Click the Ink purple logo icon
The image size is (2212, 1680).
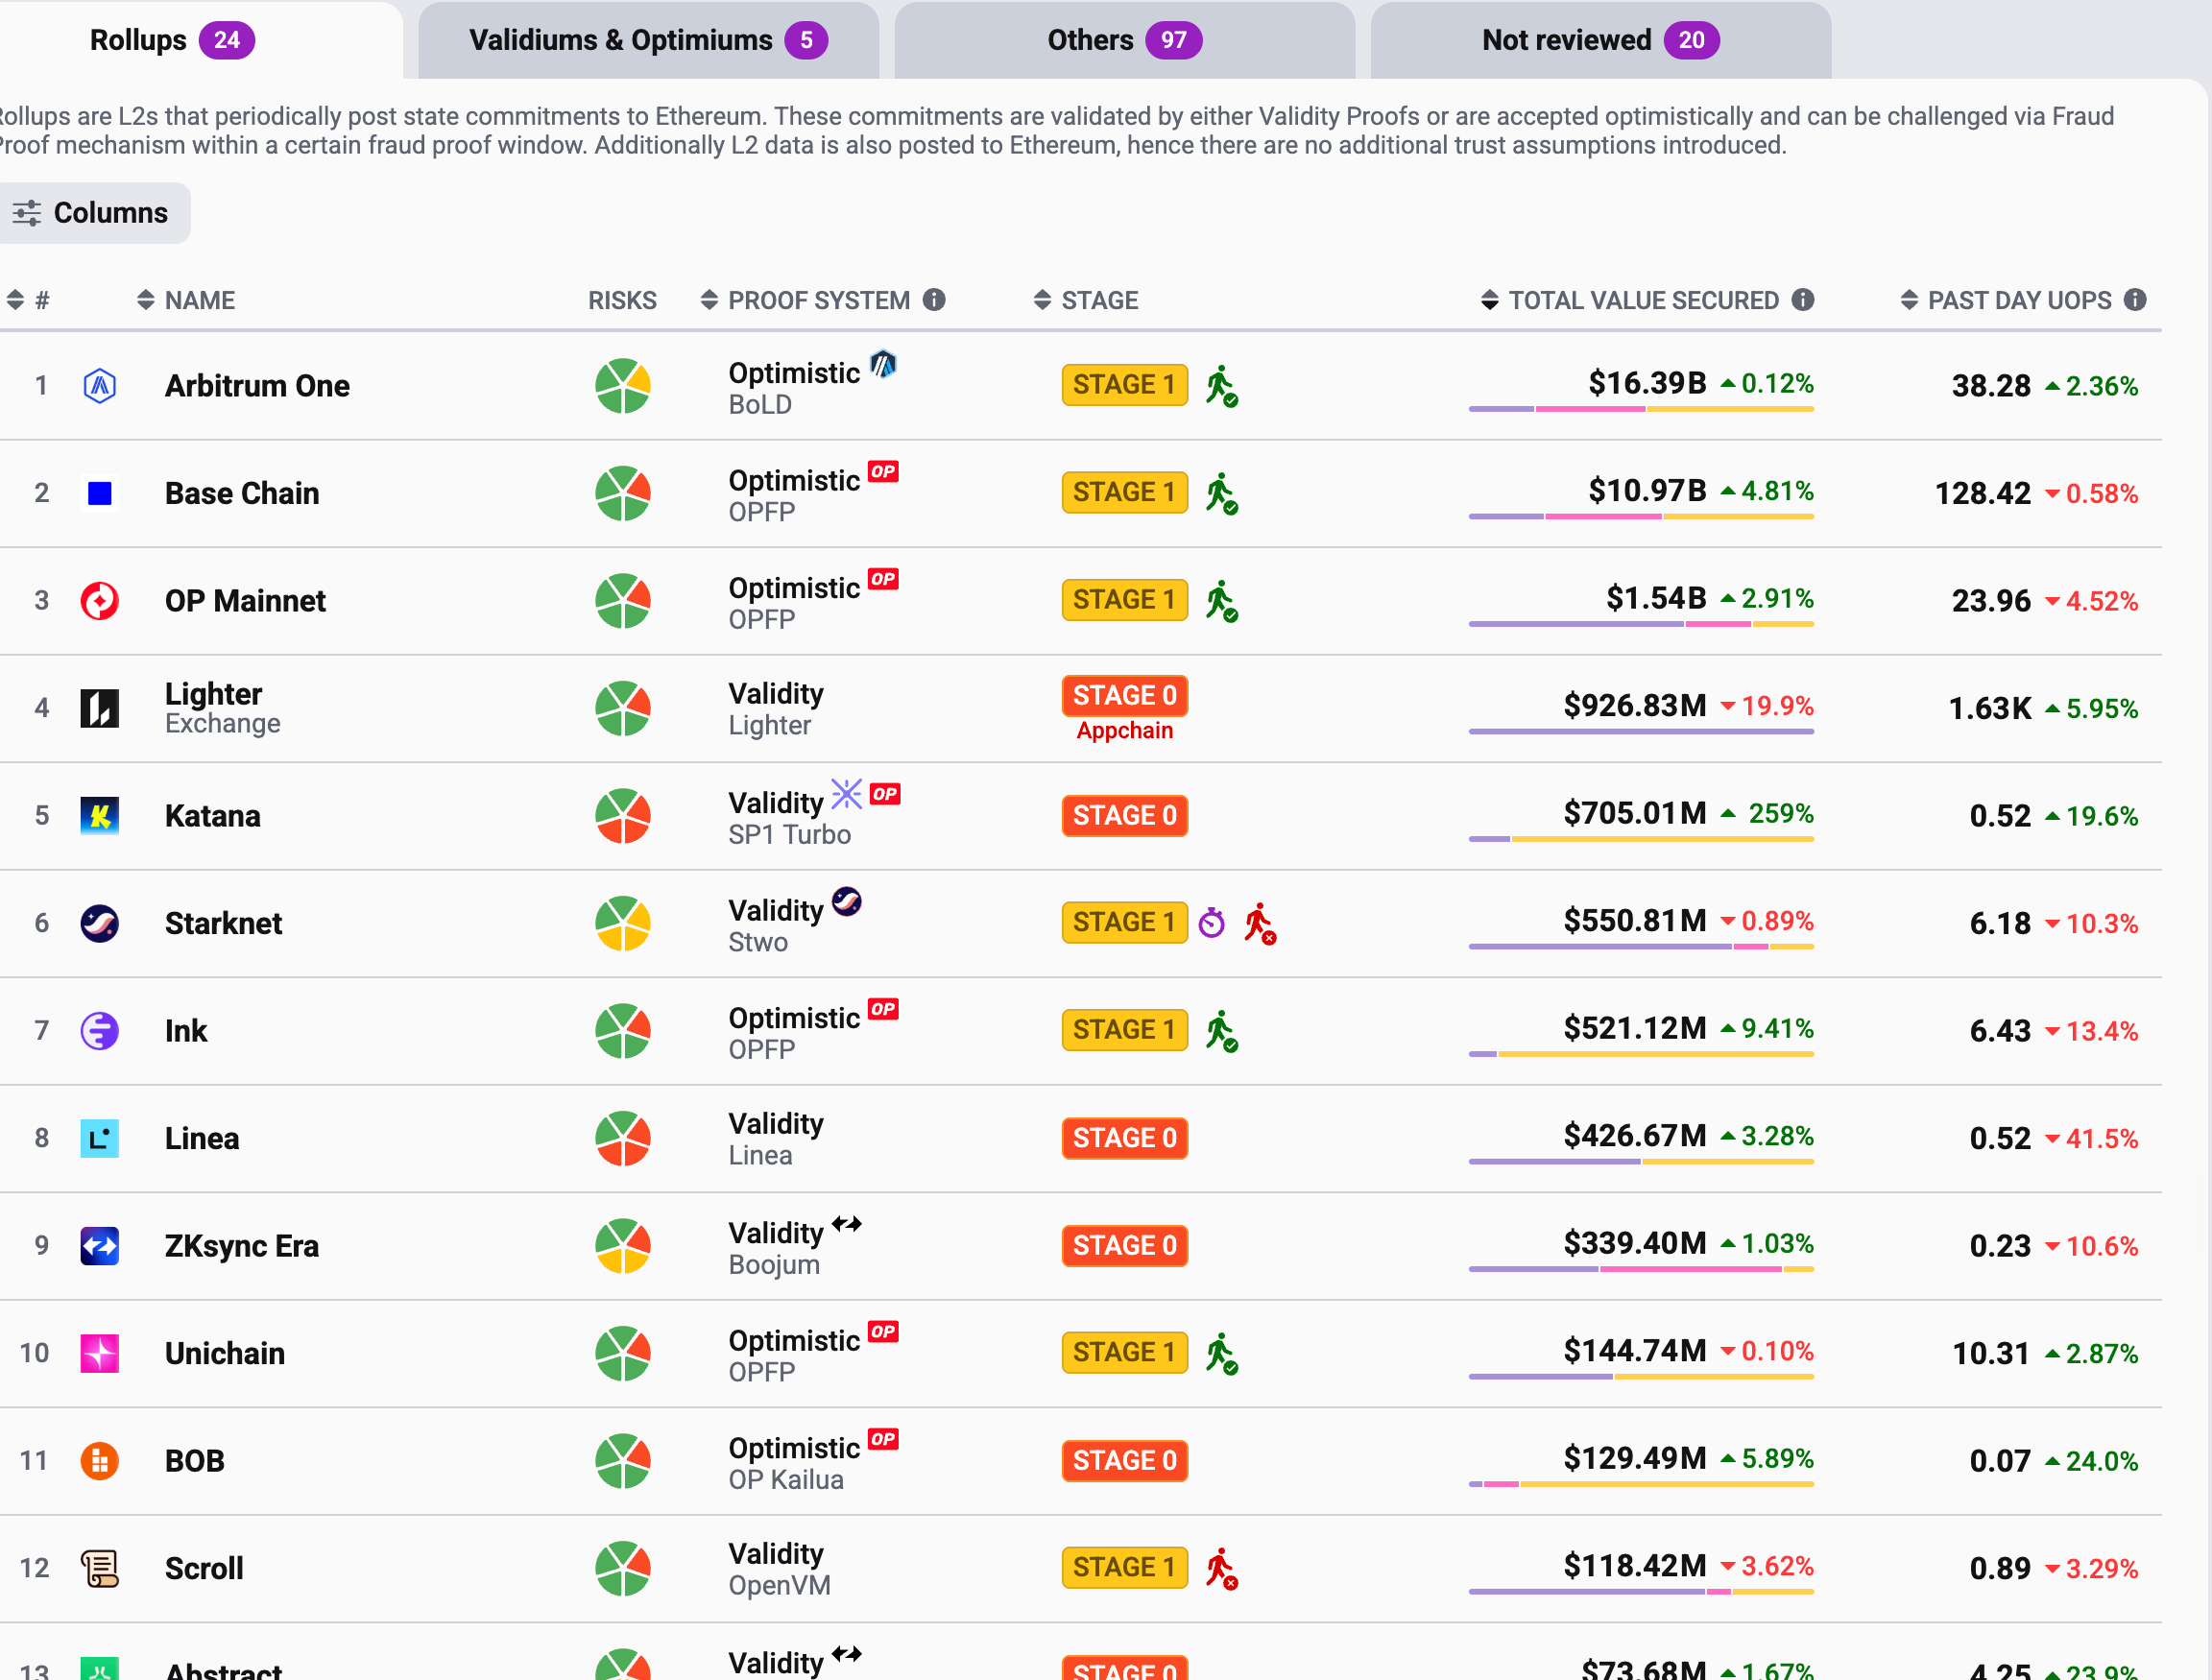click(100, 1031)
